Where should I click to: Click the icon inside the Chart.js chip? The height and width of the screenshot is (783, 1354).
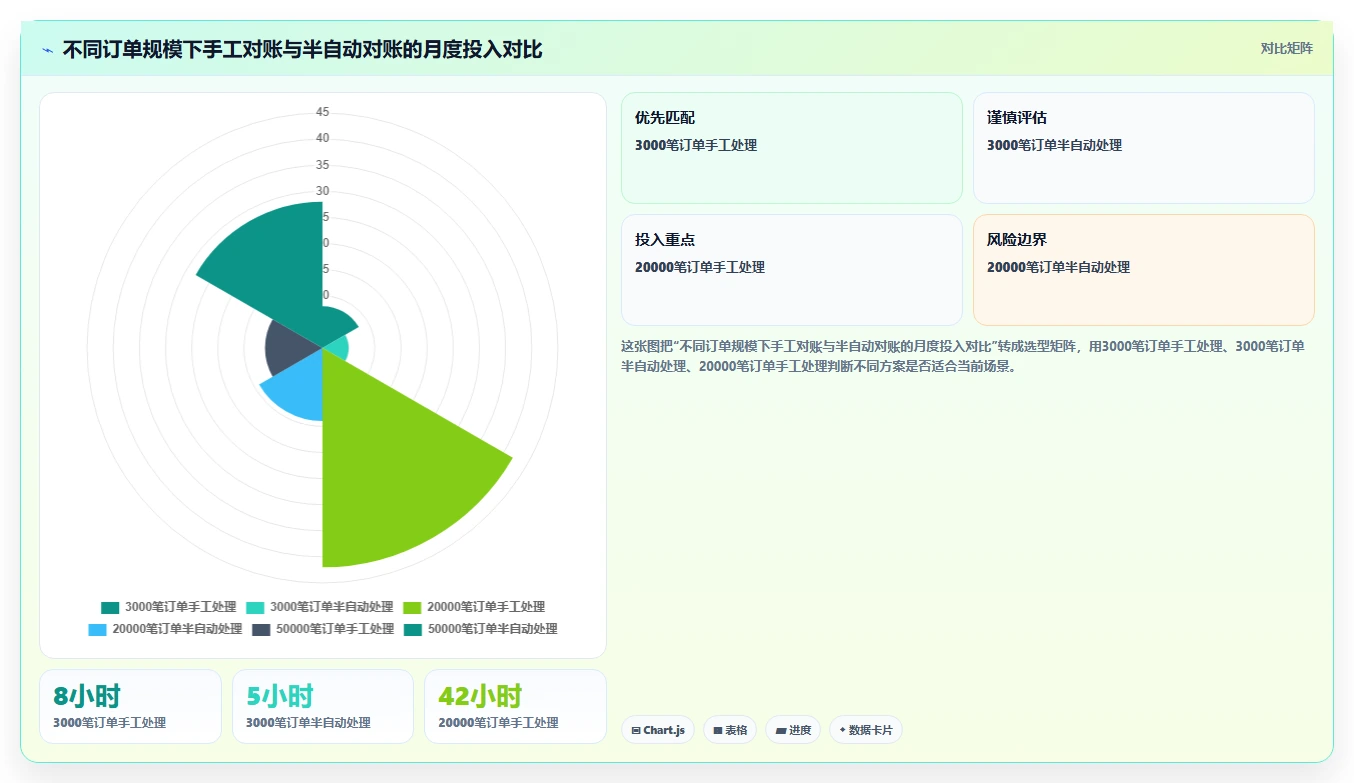tap(636, 731)
